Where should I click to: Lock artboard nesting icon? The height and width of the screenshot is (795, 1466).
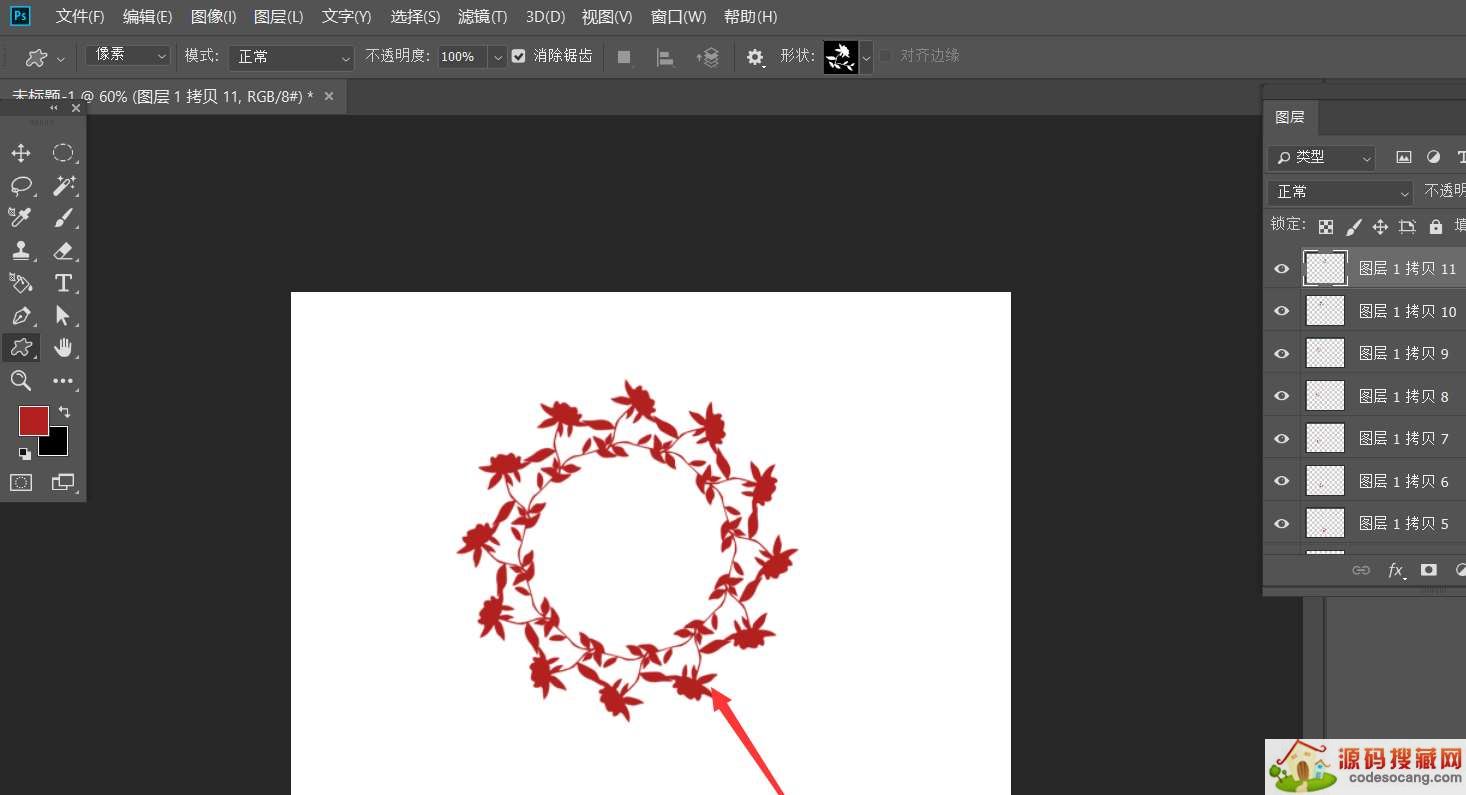coord(1407,227)
